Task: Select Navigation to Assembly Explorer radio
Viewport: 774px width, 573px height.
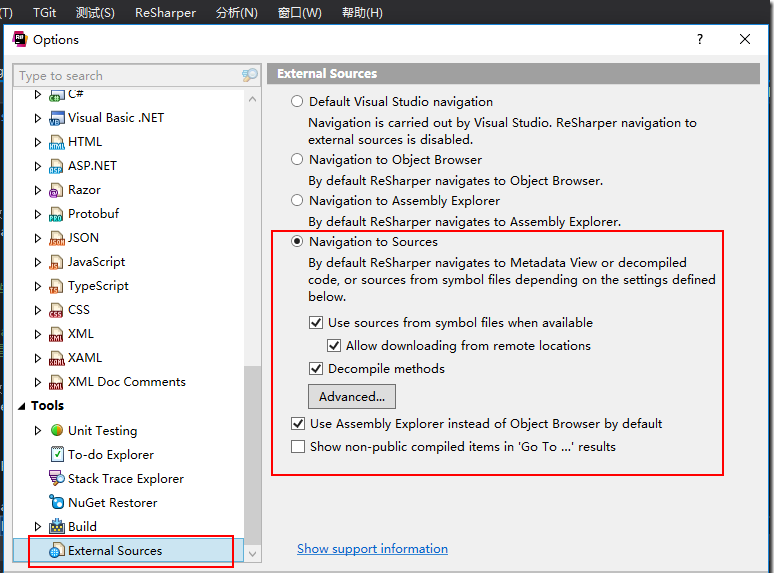Action: tap(297, 200)
